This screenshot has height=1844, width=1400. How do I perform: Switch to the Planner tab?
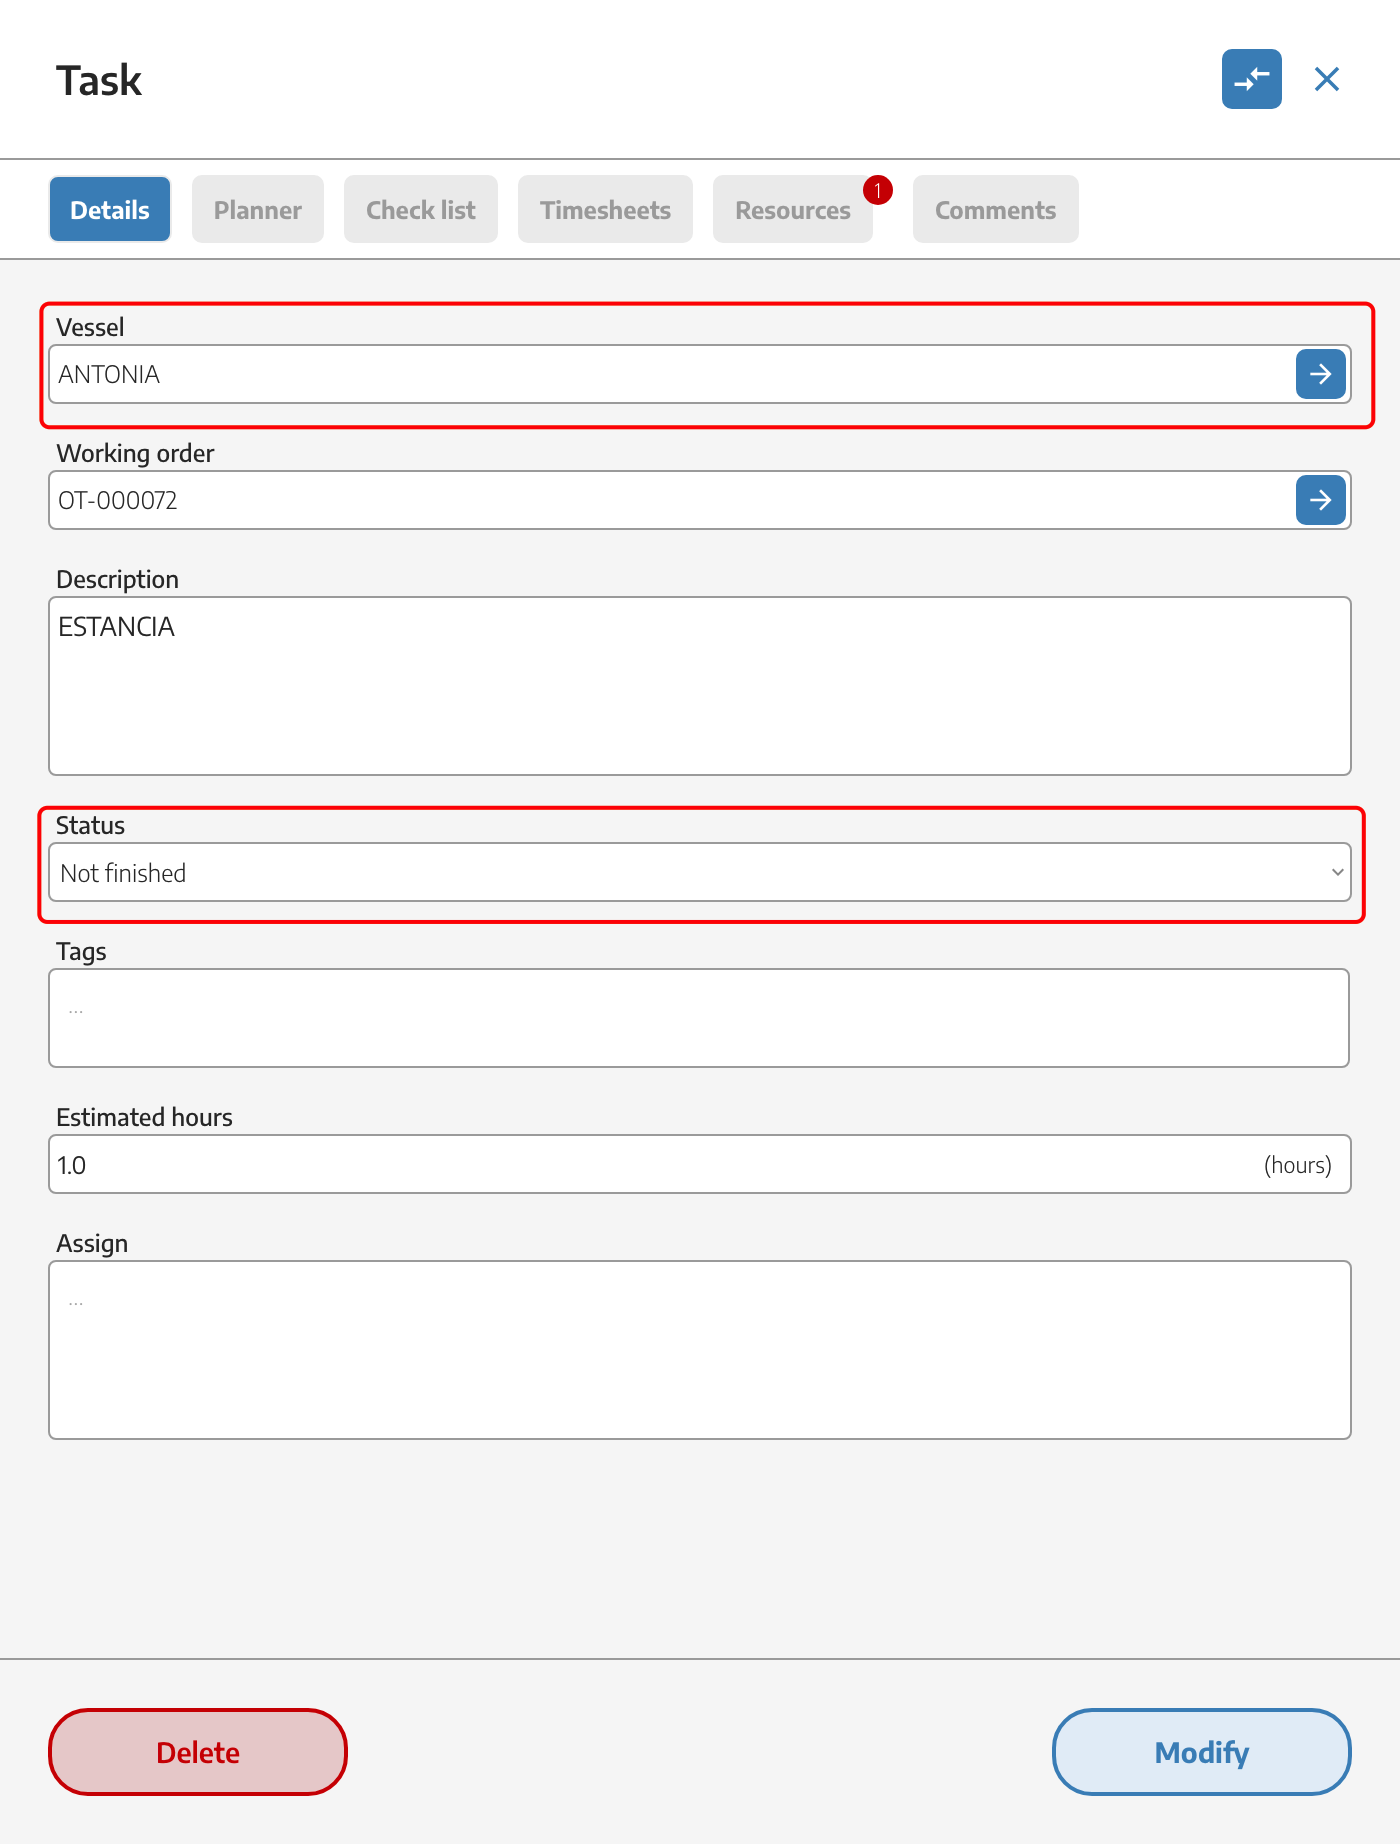[x=258, y=209]
